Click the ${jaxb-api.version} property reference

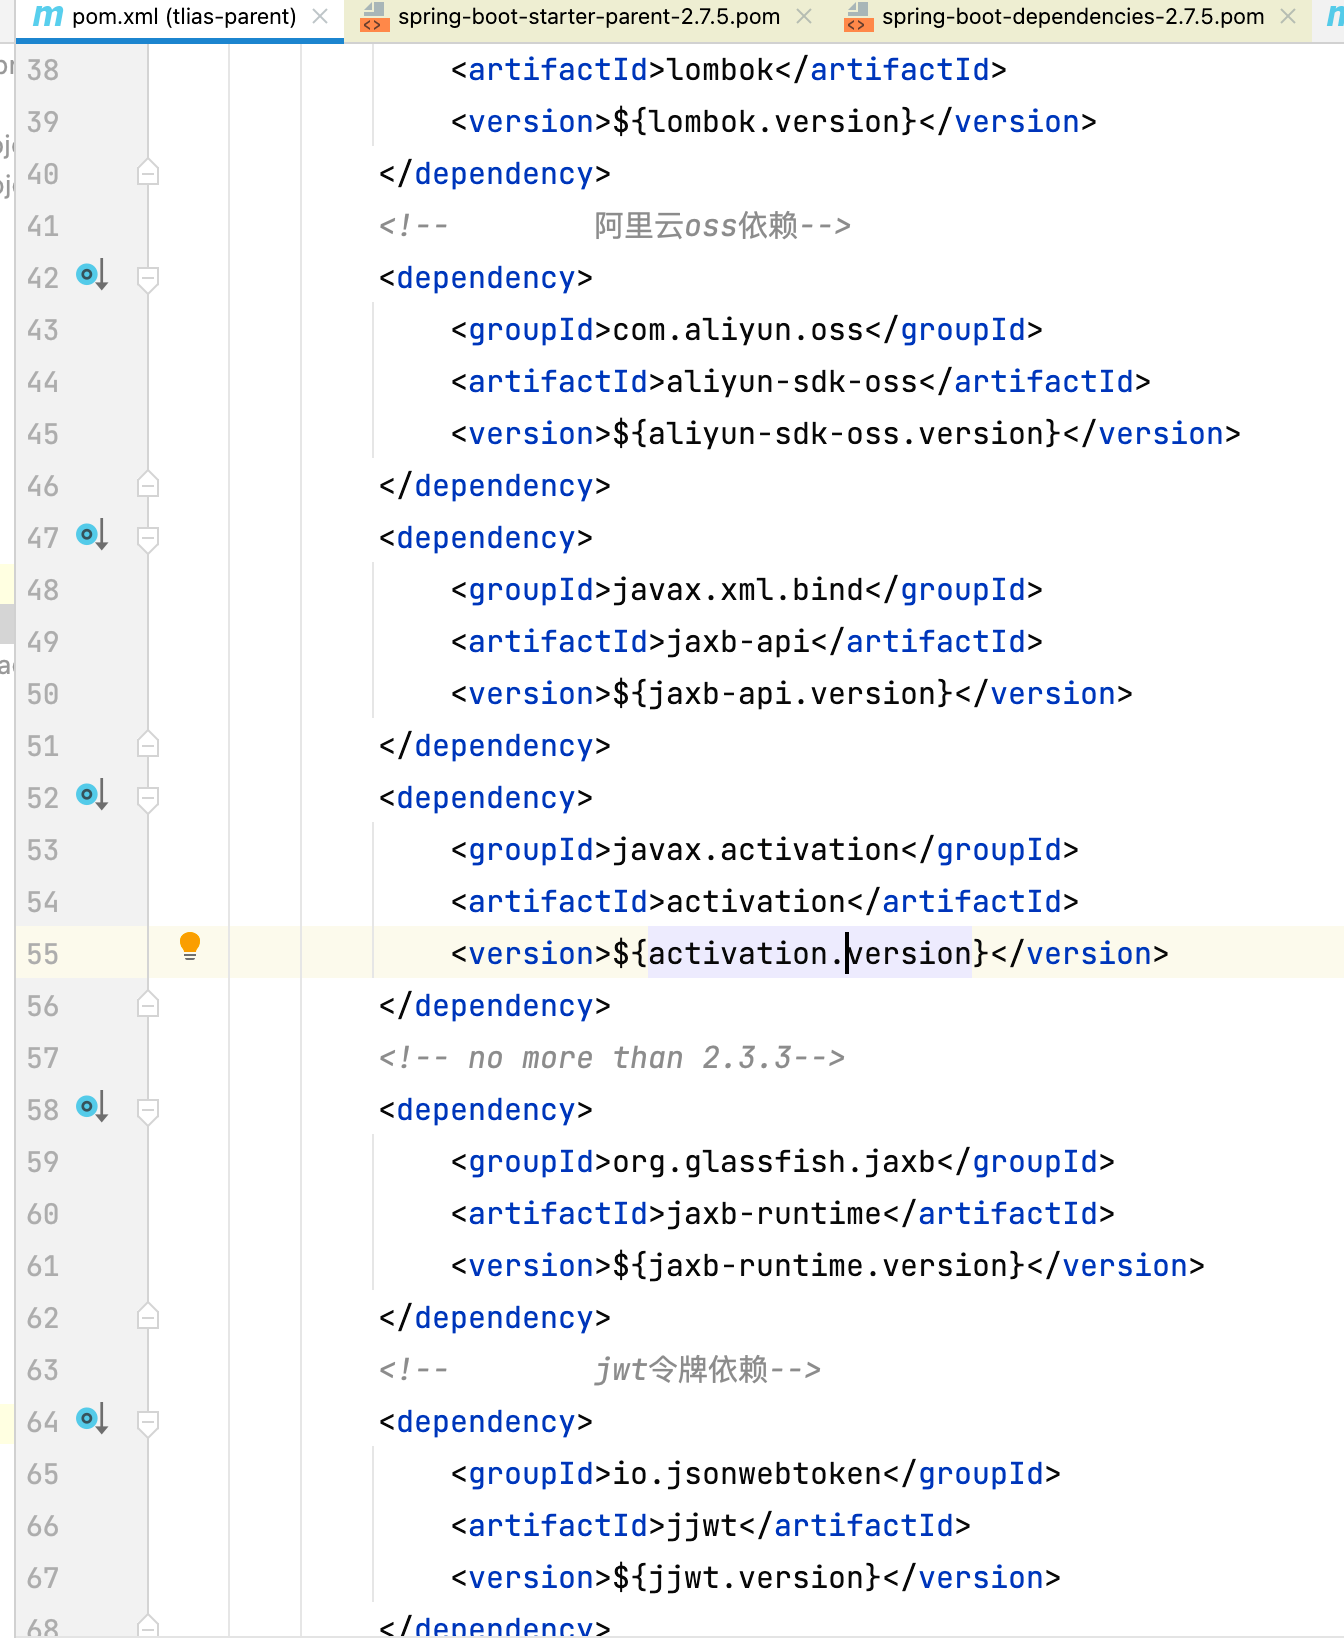pos(783,694)
